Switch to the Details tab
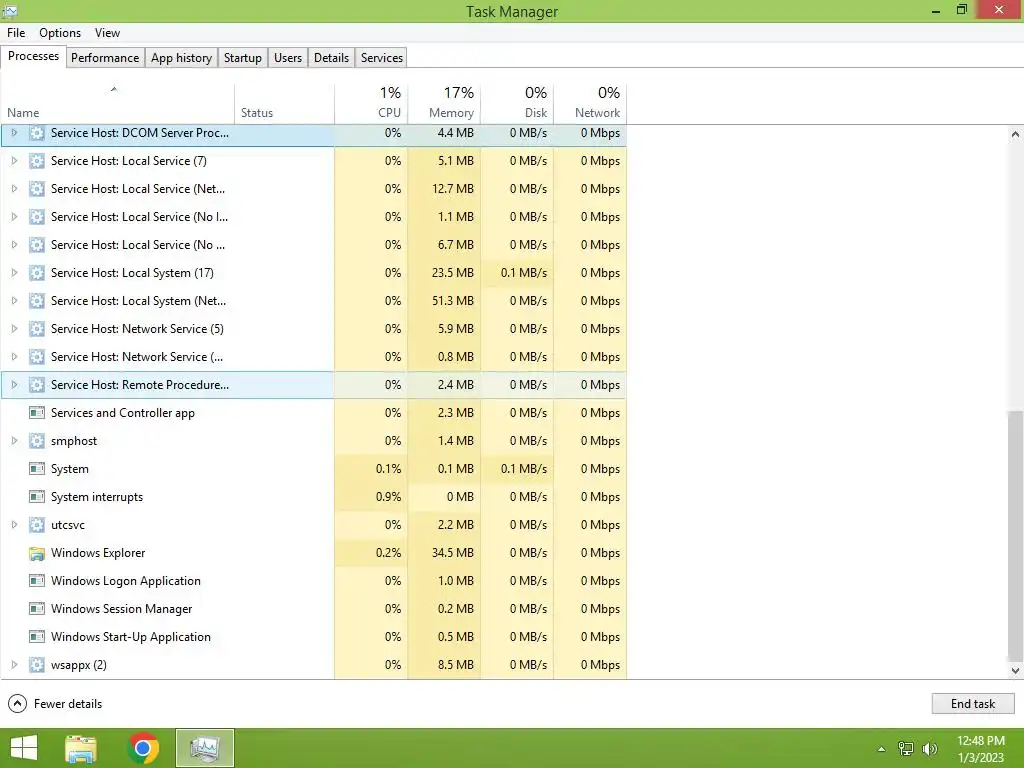 point(331,57)
